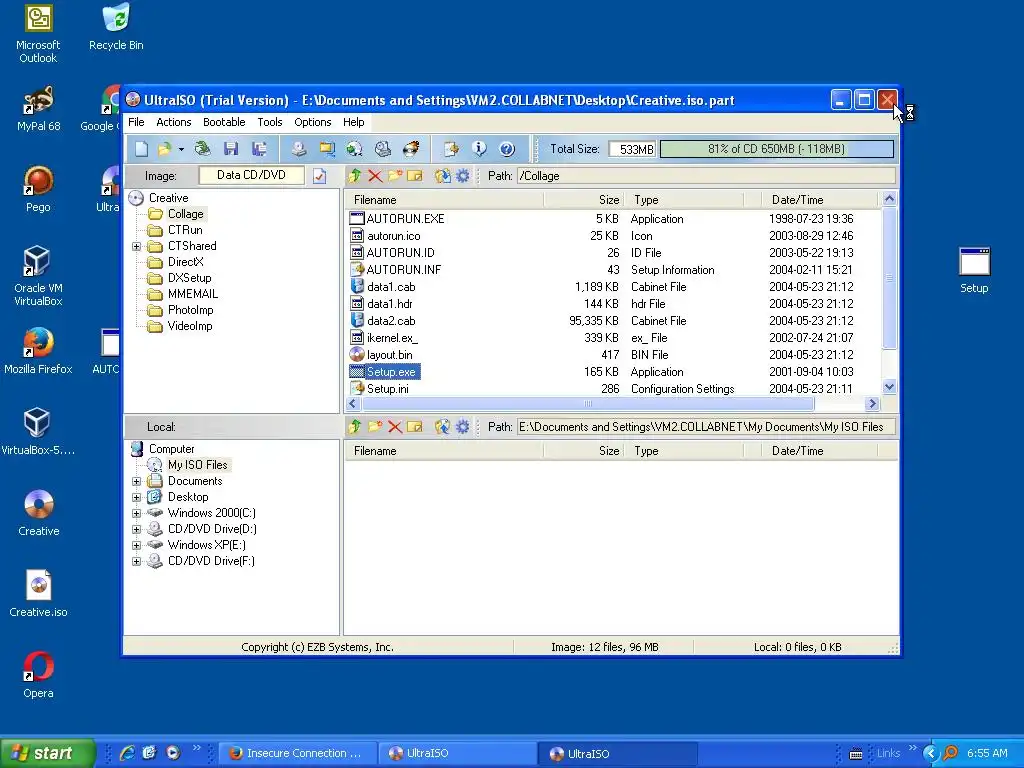The image size is (1024, 768).
Task: Select the Creative.iso desktop icon
Action: (x=38, y=593)
